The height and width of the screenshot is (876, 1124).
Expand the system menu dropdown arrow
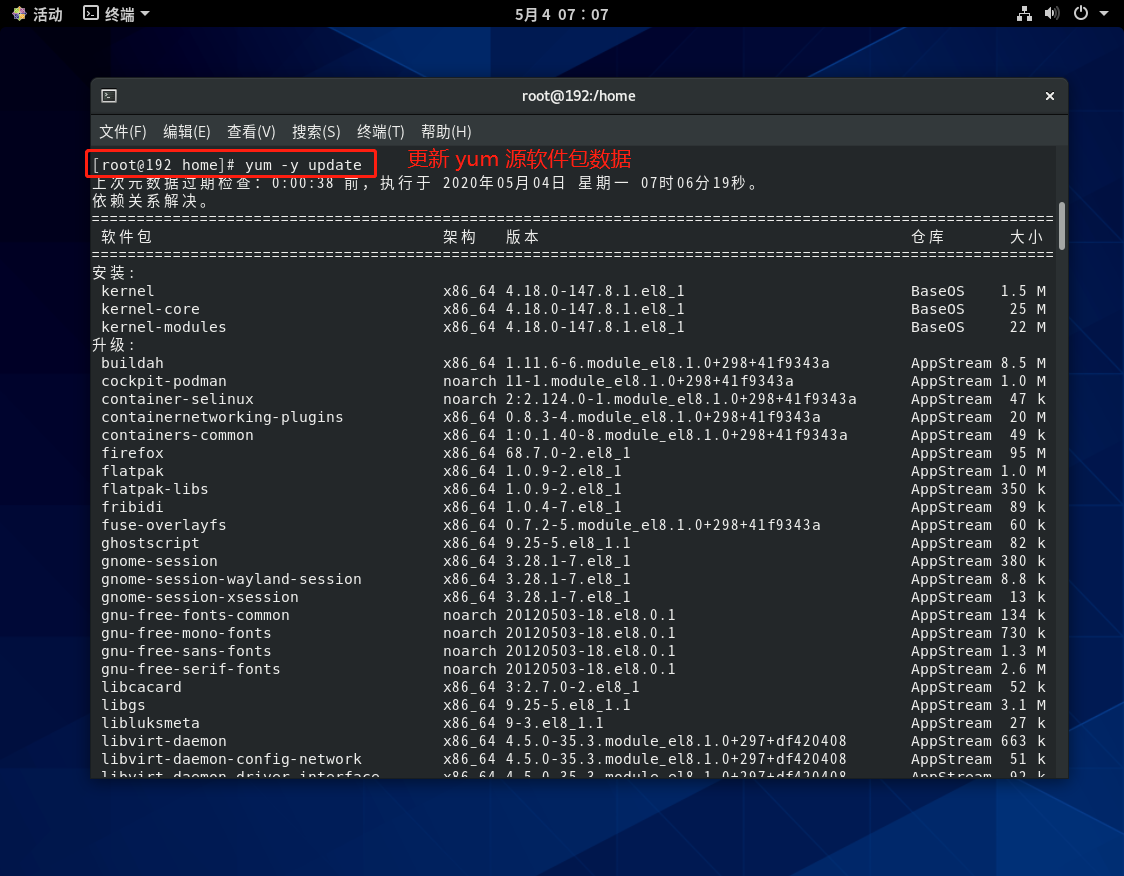pos(1104,14)
